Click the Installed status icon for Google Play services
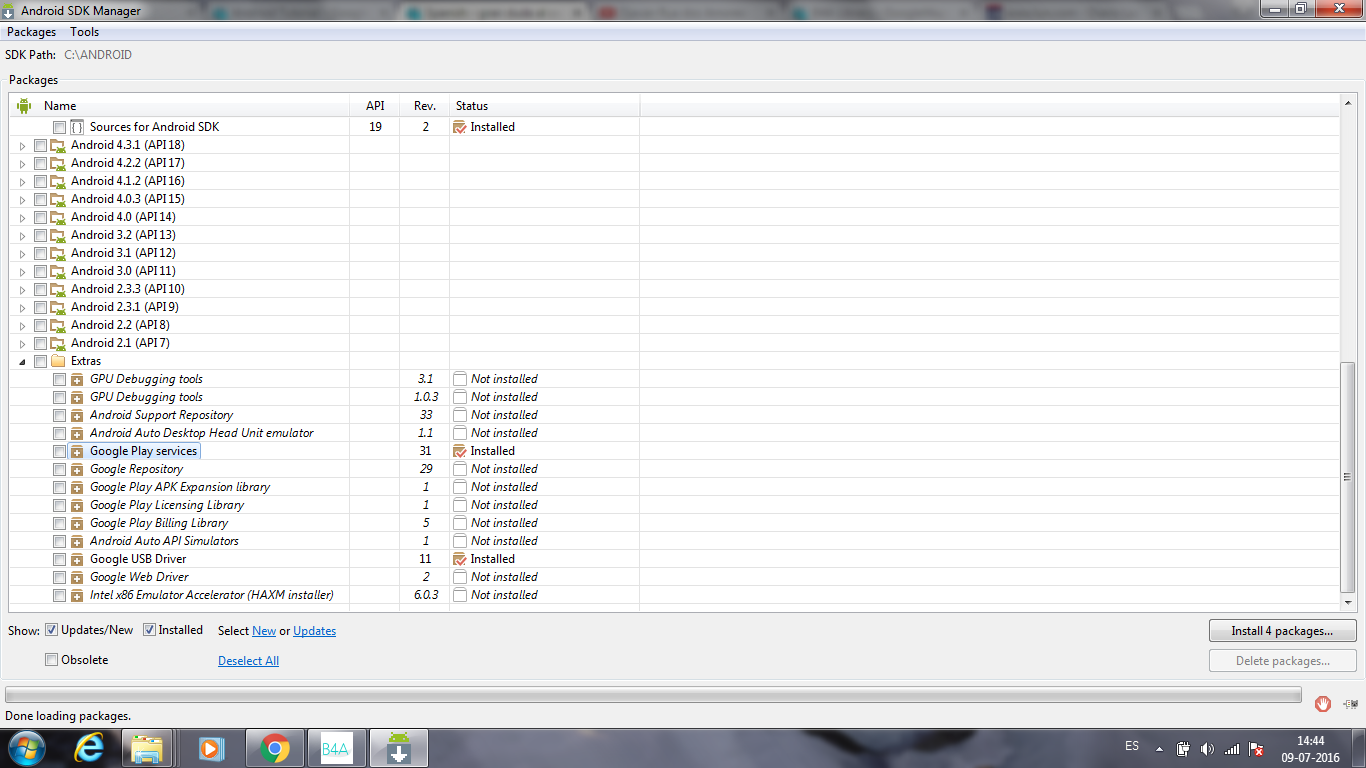Image resolution: width=1366 pixels, height=768 pixels. (460, 451)
